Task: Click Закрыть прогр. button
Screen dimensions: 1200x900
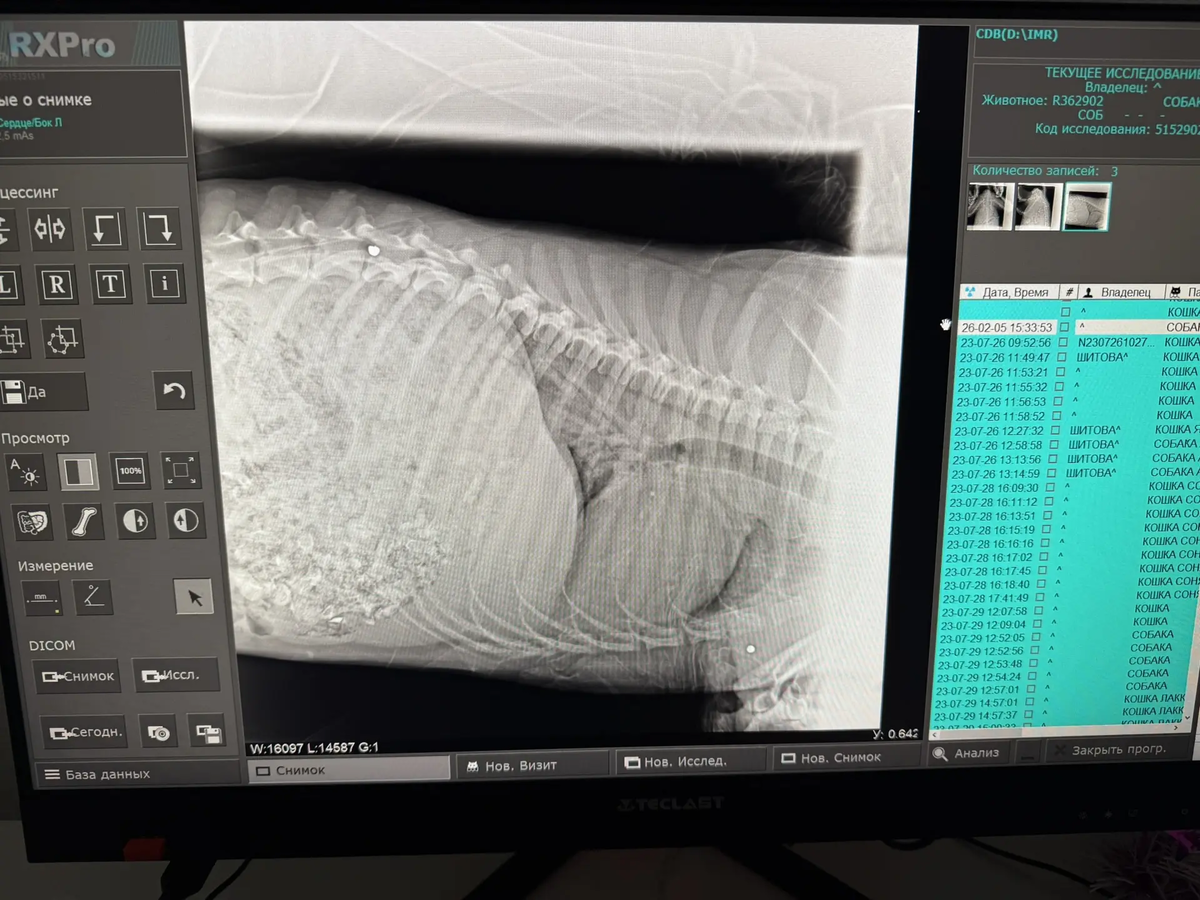Action: (x=1118, y=749)
